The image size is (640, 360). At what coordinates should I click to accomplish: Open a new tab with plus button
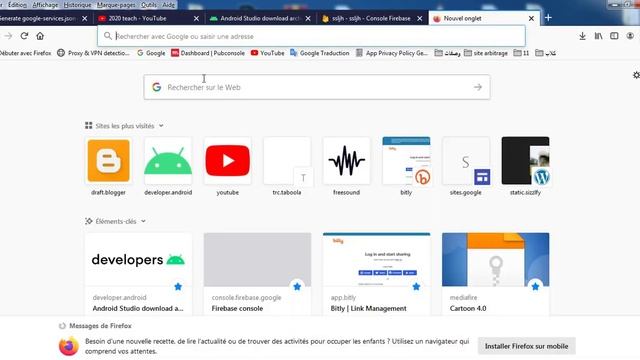(548, 18)
